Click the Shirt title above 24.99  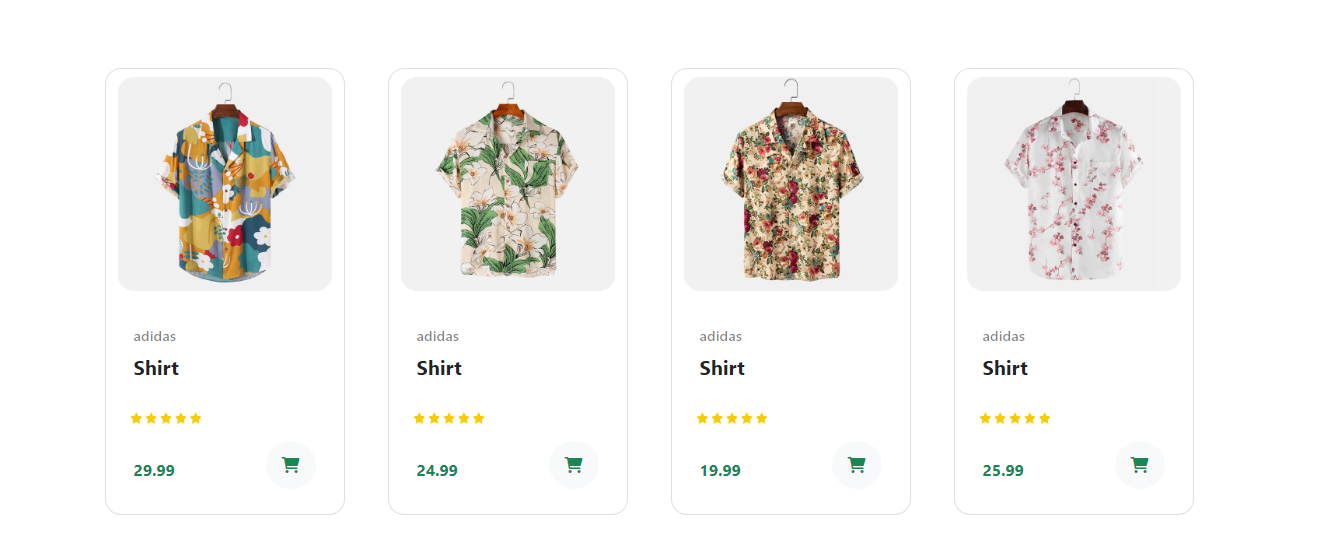439,368
